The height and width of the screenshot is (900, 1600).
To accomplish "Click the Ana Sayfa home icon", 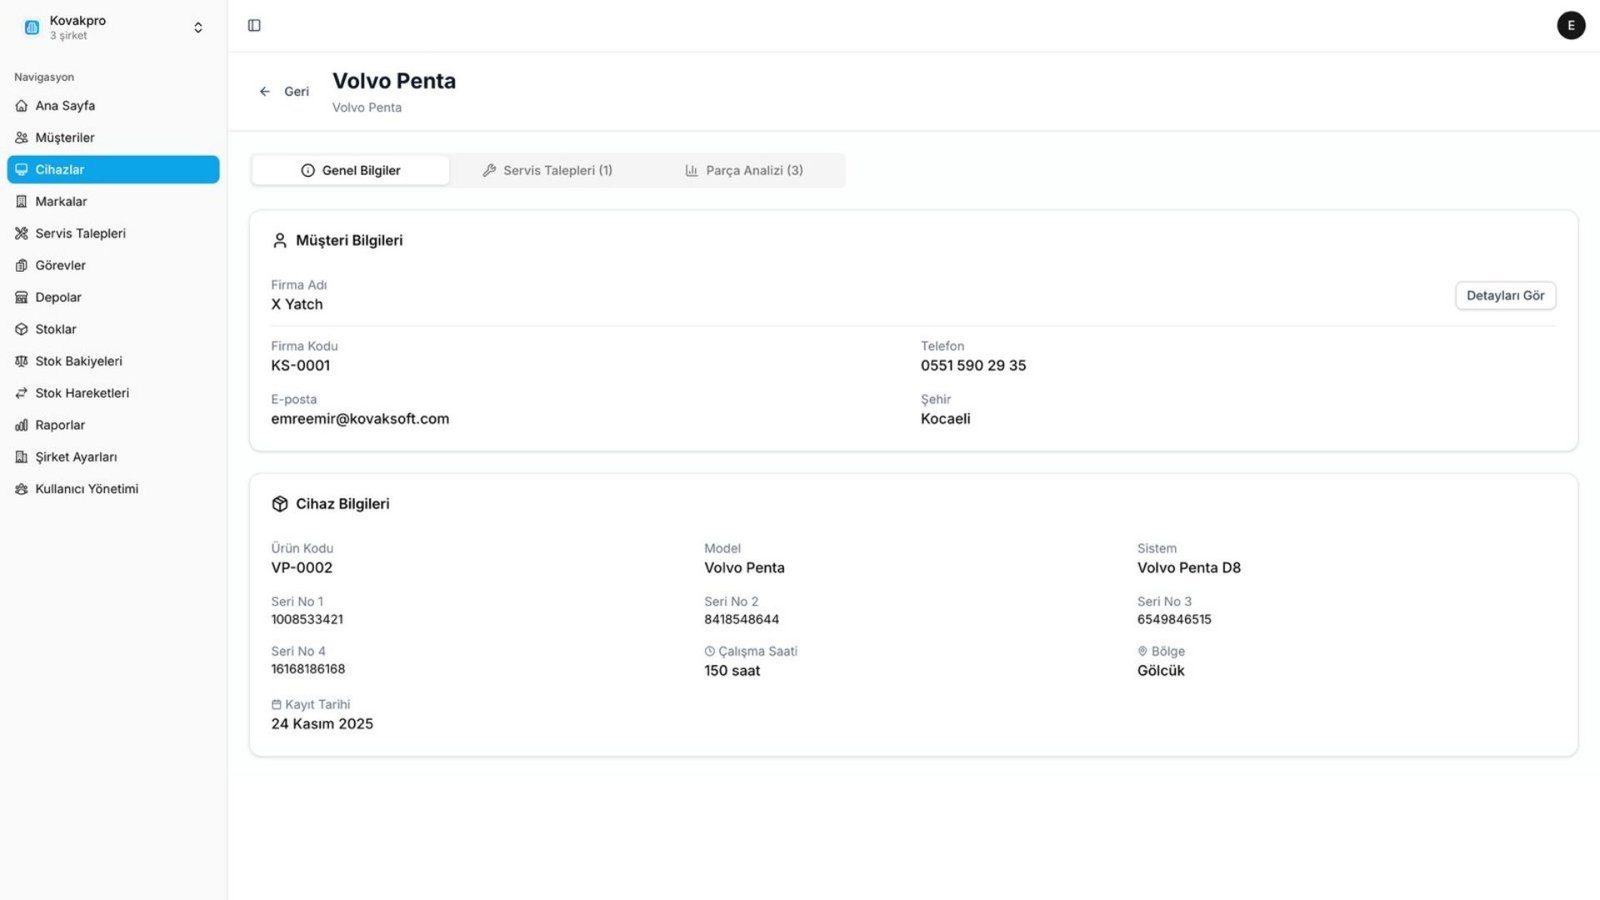I will [x=21, y=106].
